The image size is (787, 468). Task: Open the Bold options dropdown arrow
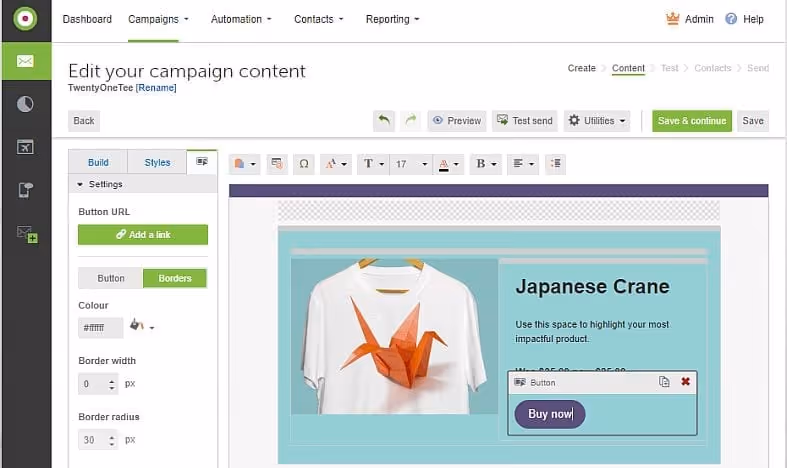(x=493, y=164)
